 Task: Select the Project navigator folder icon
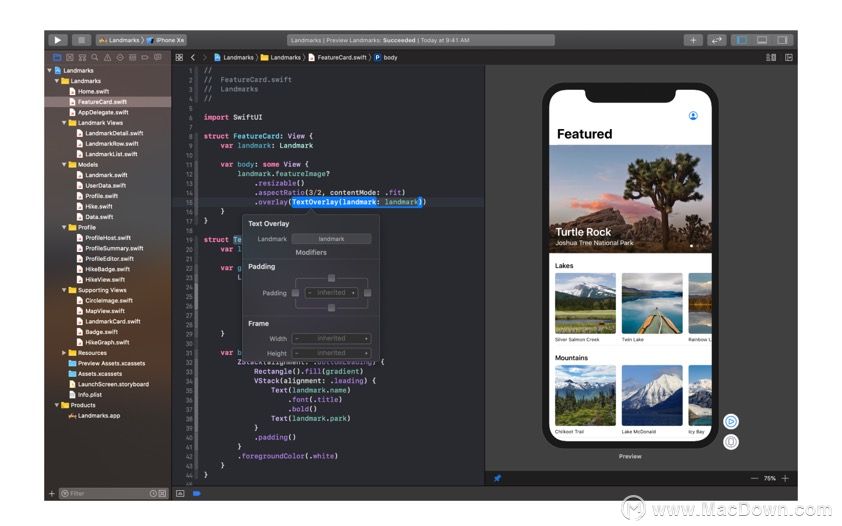tap(57, 57)
